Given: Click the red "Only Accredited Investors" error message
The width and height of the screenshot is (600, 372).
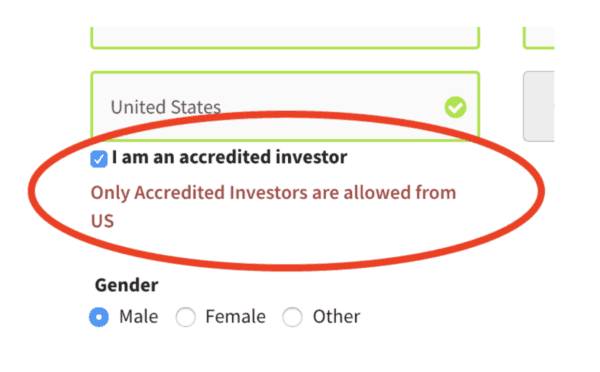Looking at the screenshot, I should click(273, 206).
